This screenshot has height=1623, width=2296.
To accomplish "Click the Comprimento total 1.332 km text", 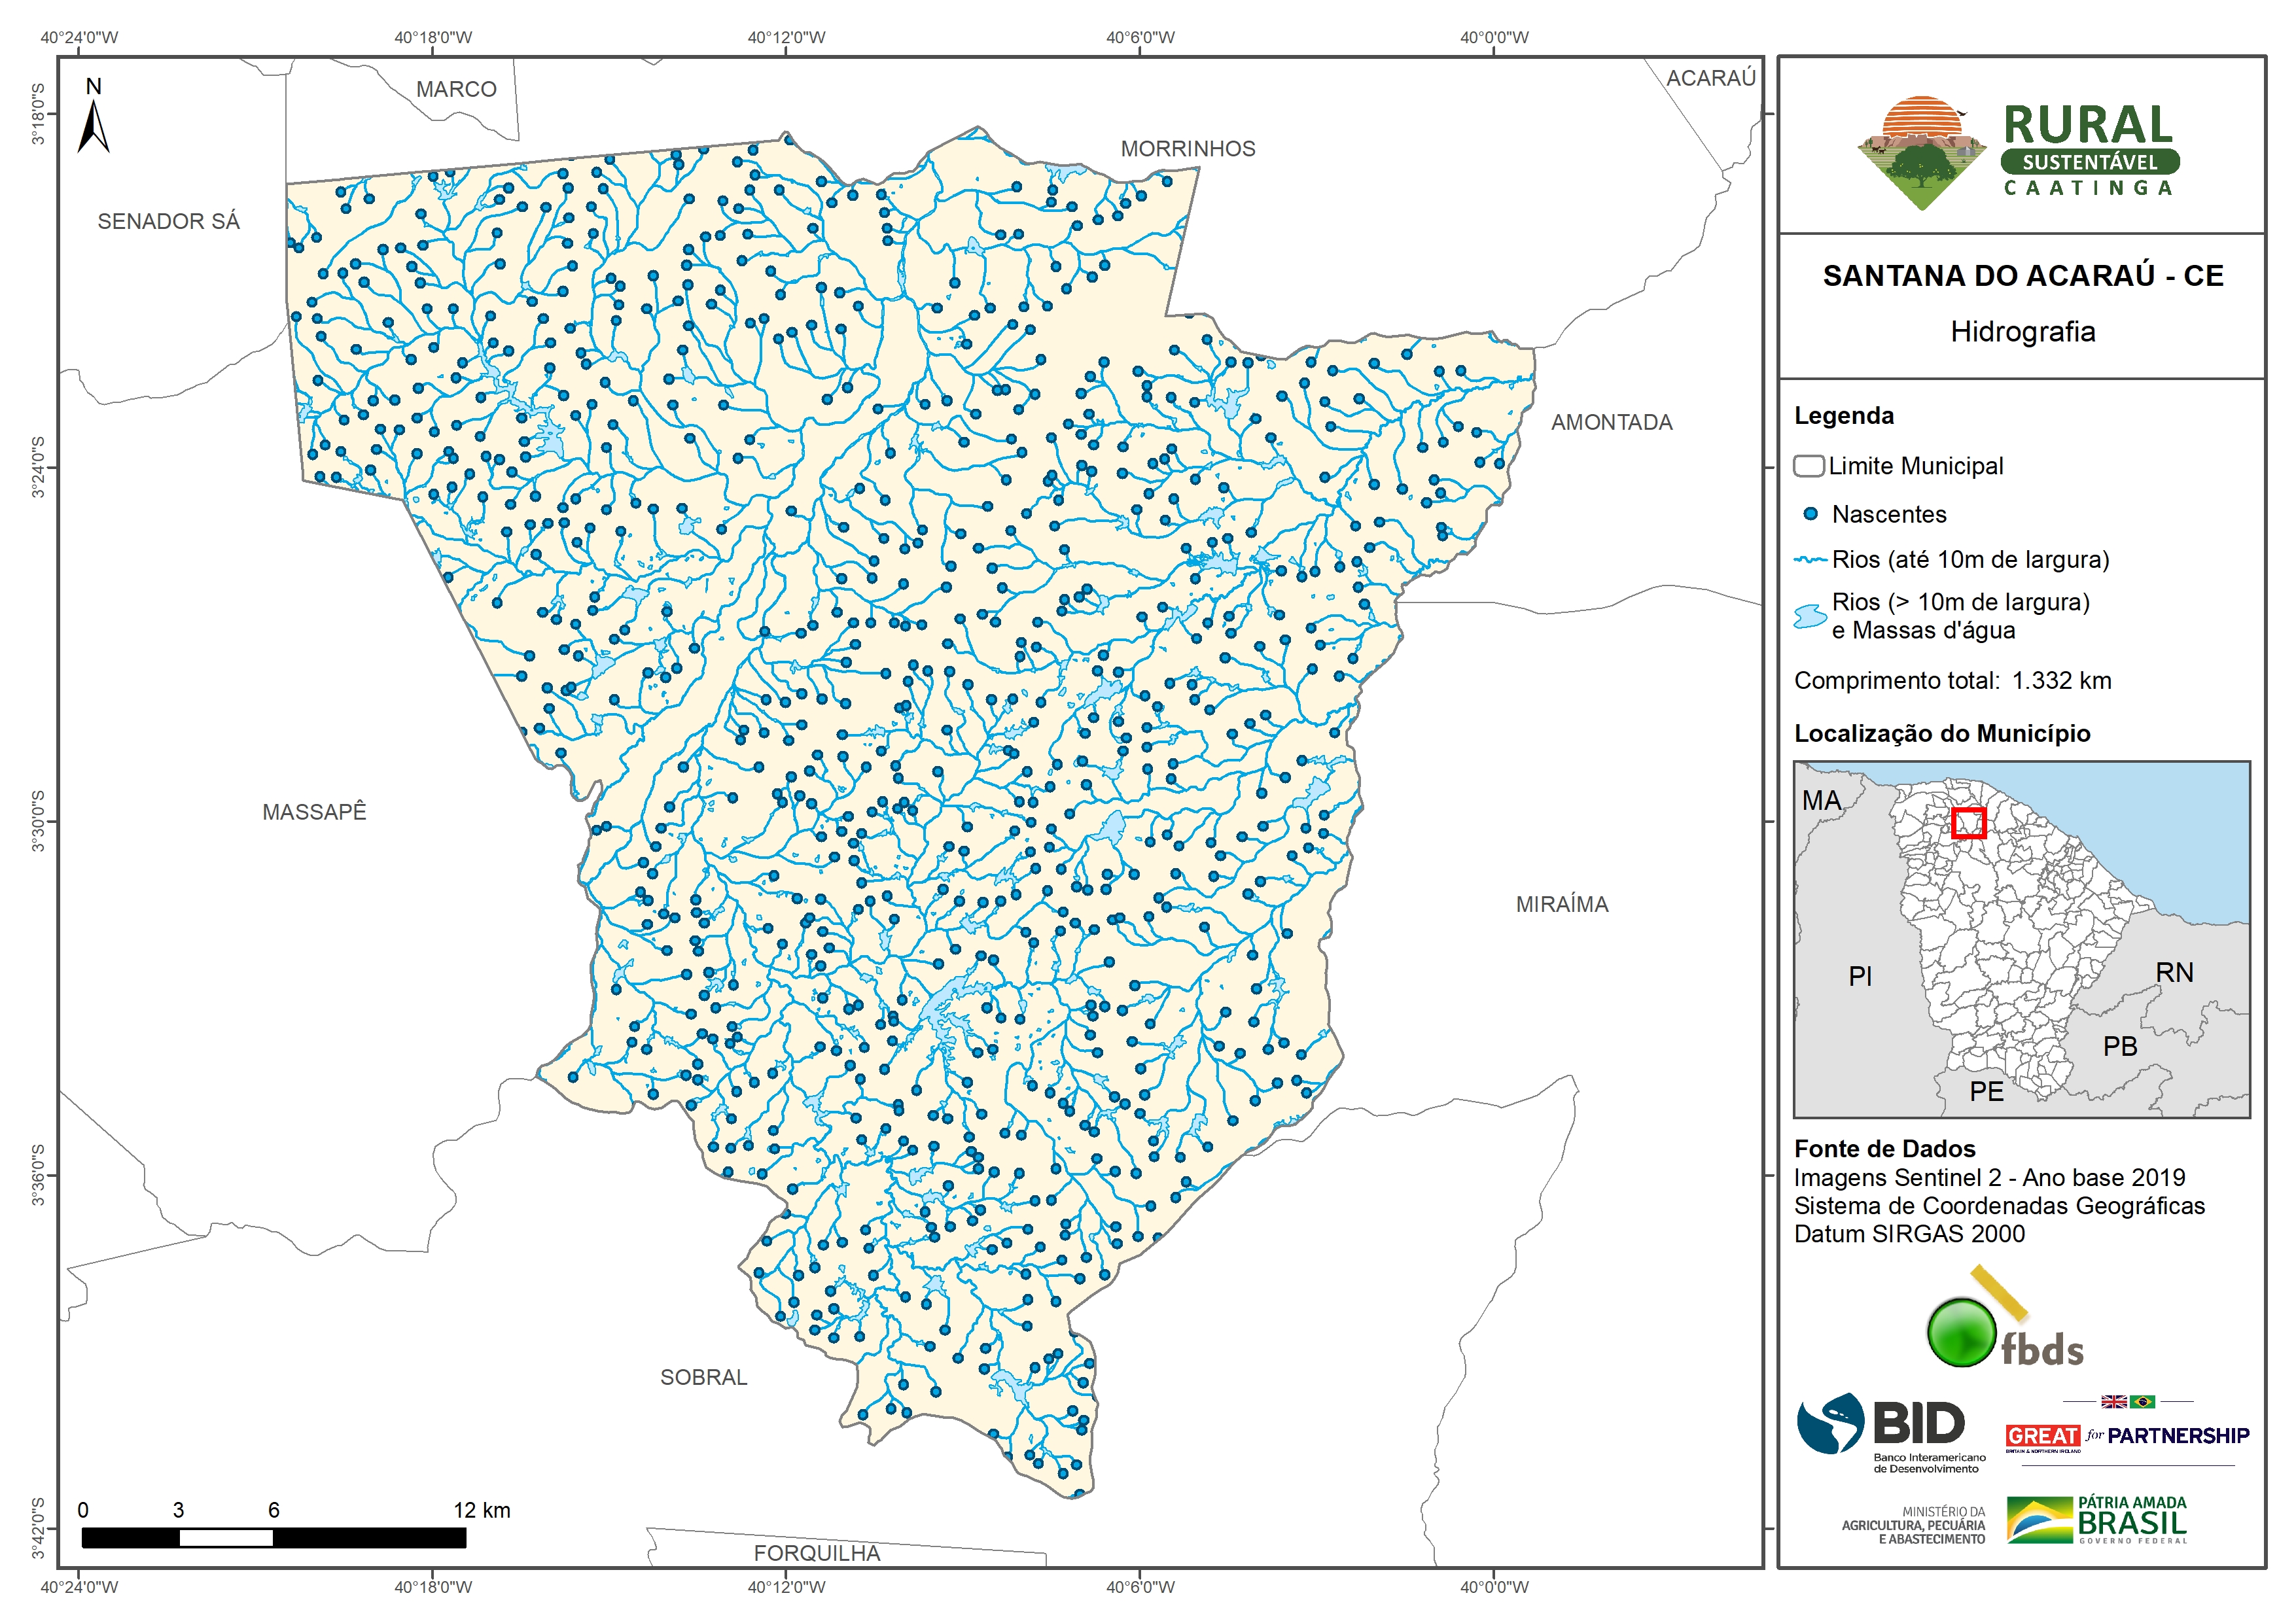I will click(1952, 681).
